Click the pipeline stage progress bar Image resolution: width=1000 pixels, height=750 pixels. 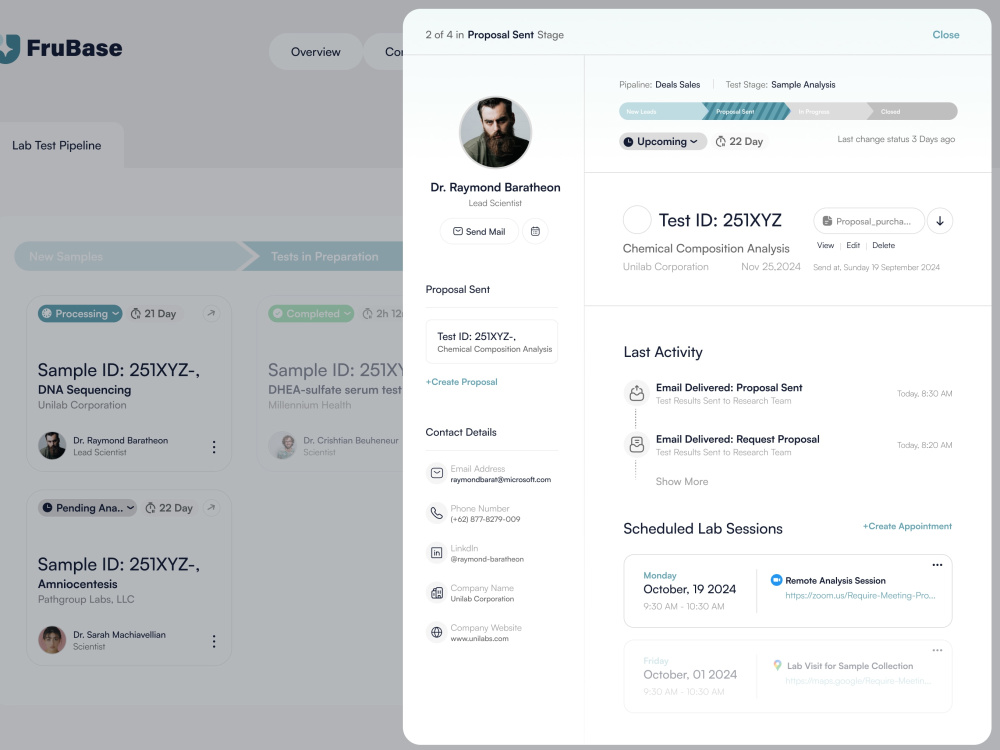(790, 112)
